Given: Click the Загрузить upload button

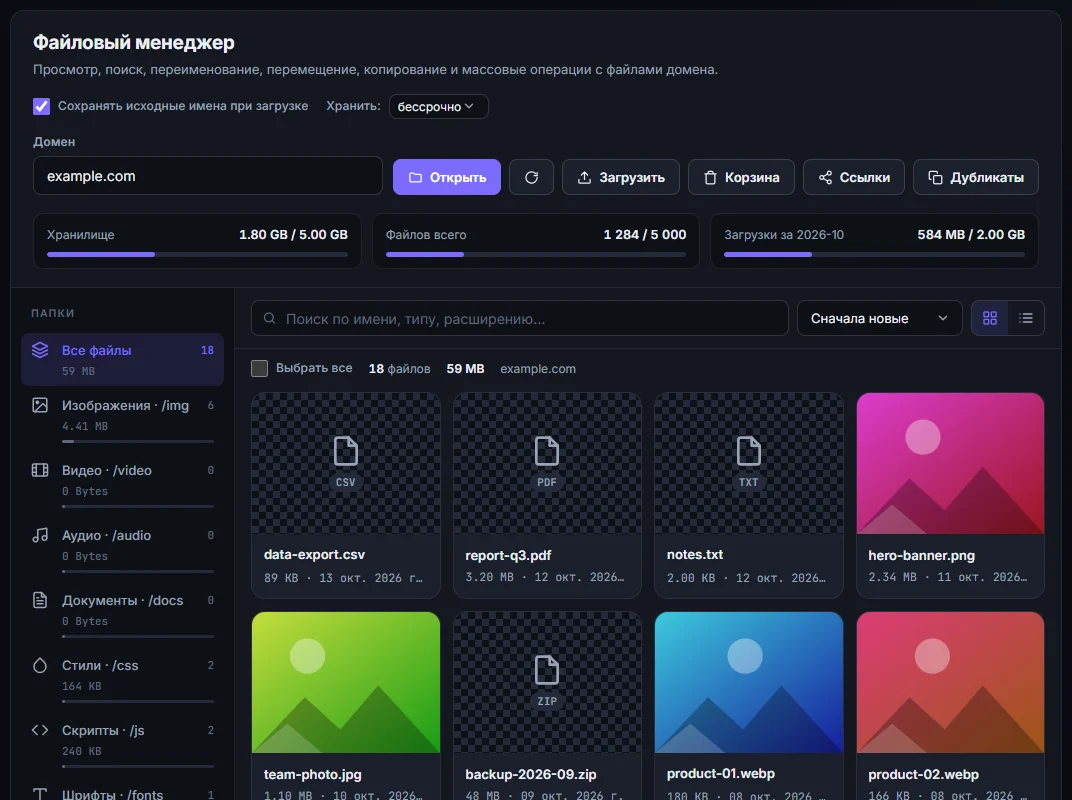Looking at the screenshot, I should 621,177.
